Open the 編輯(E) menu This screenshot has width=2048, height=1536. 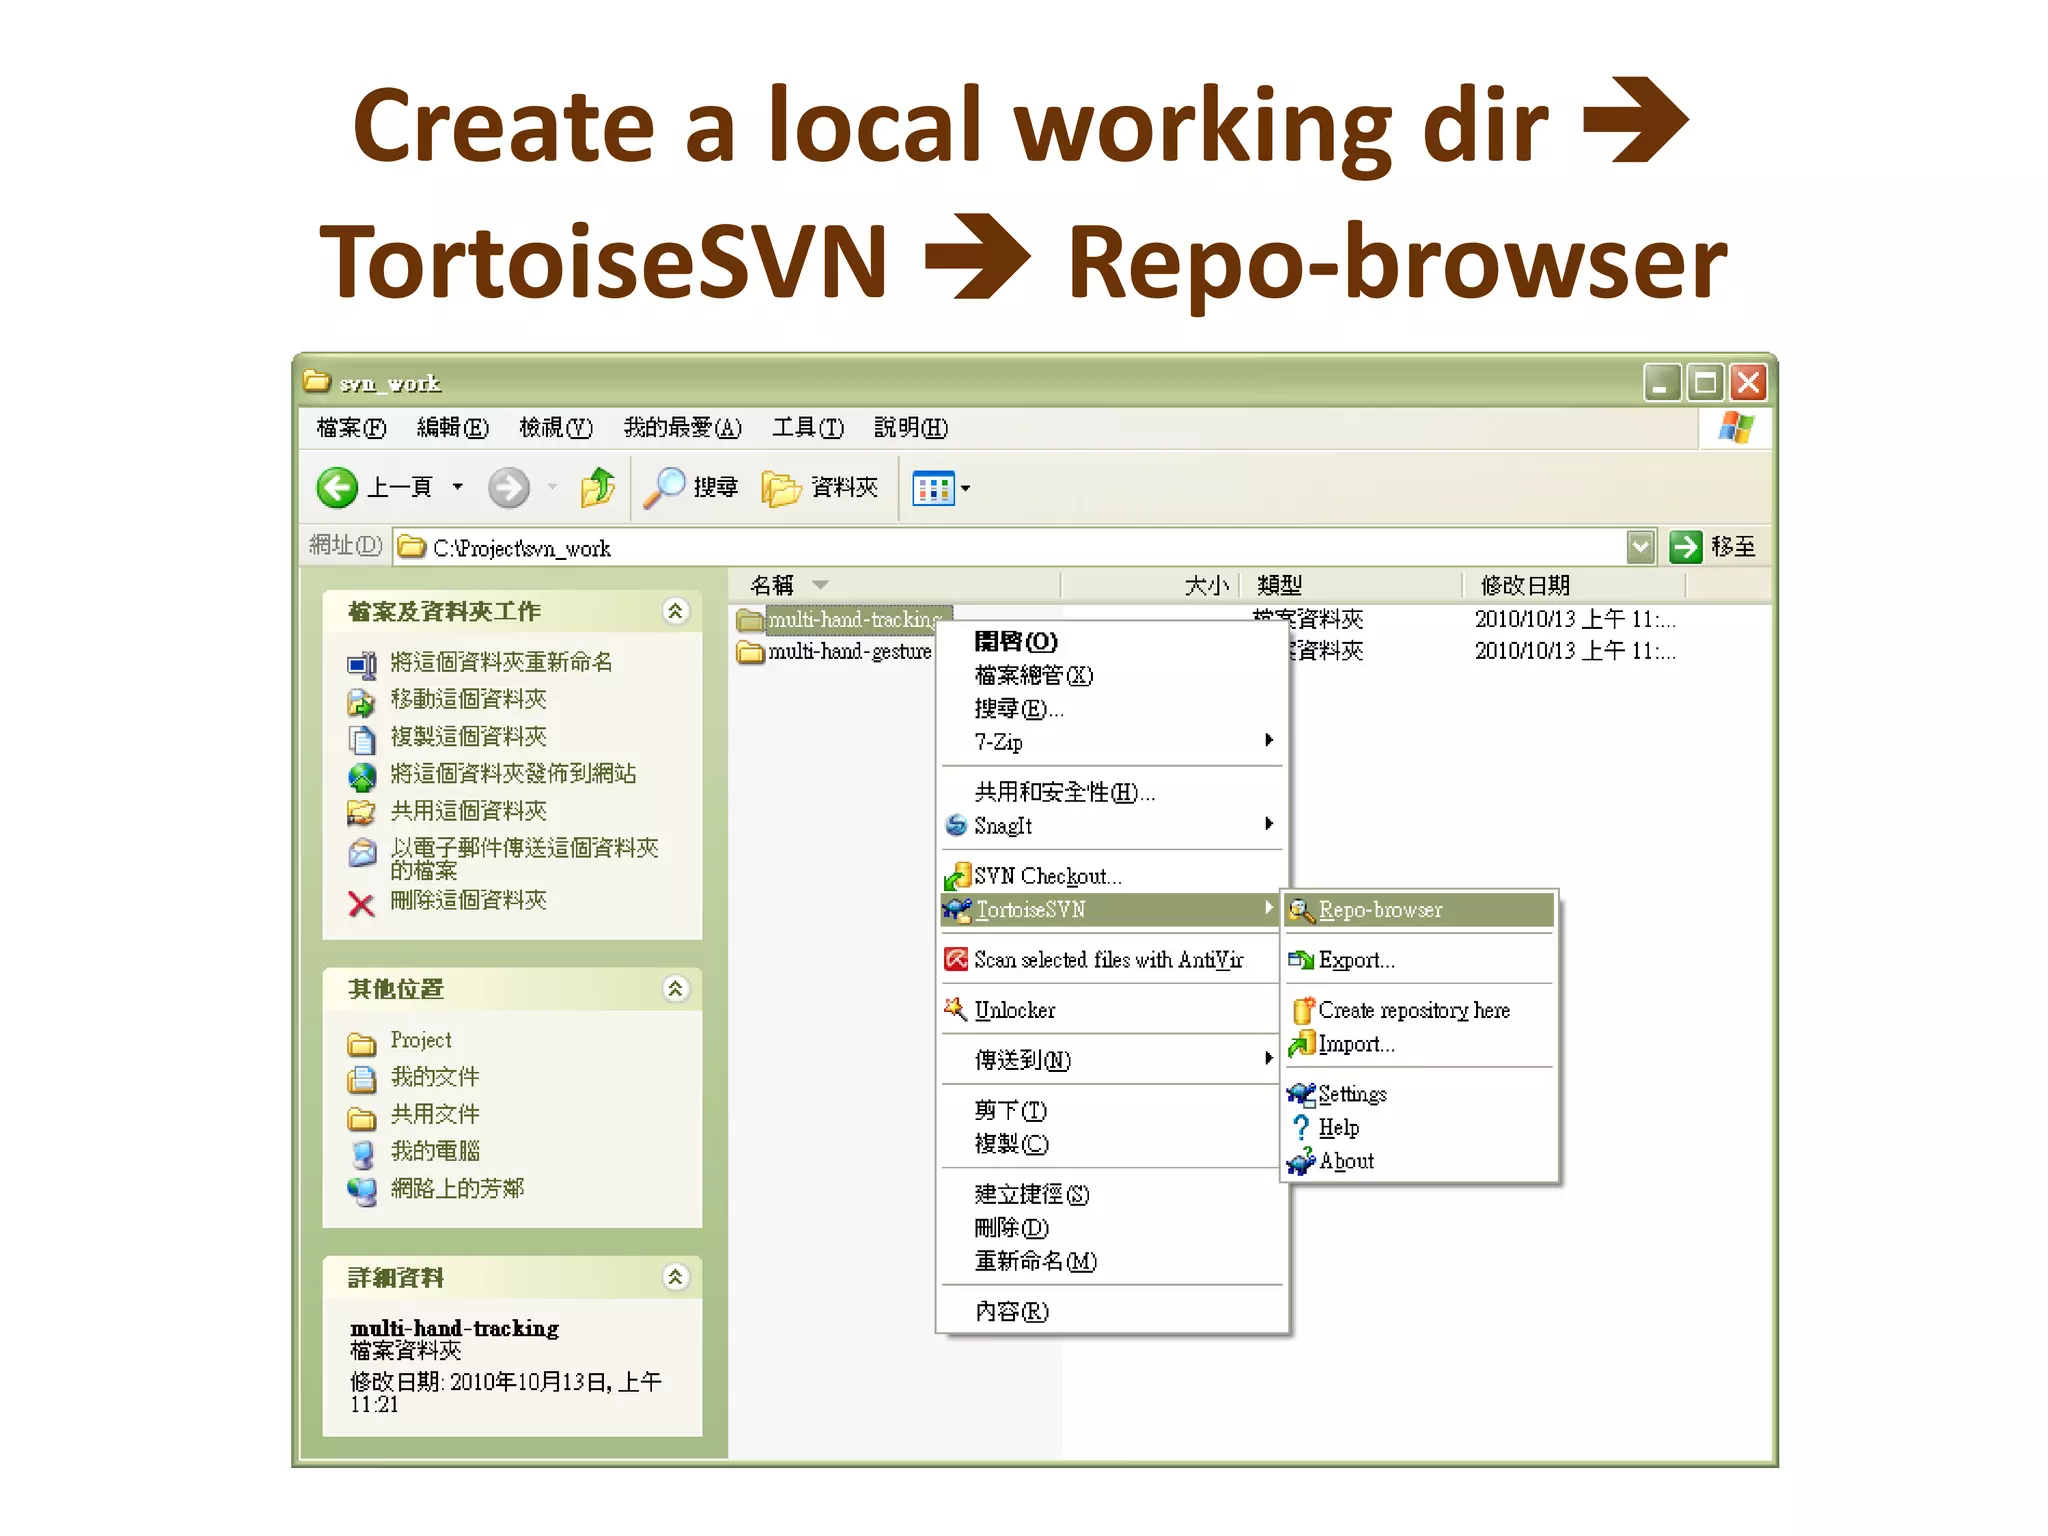click(453, 428)
